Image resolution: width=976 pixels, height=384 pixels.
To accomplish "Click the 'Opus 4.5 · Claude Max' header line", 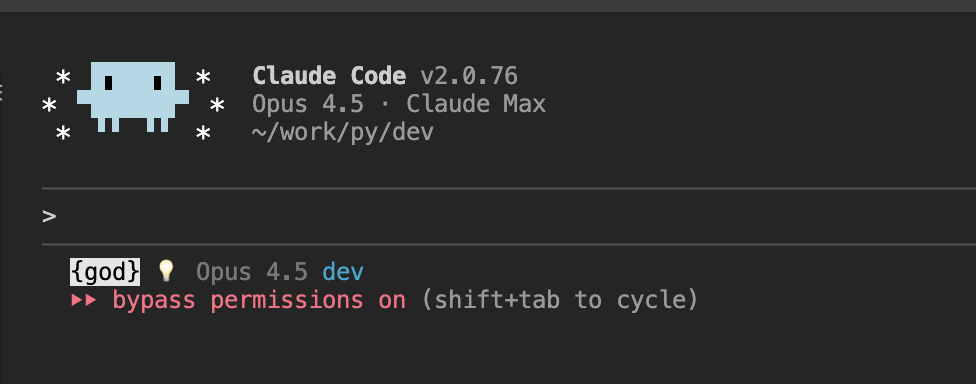I will 399,104.
